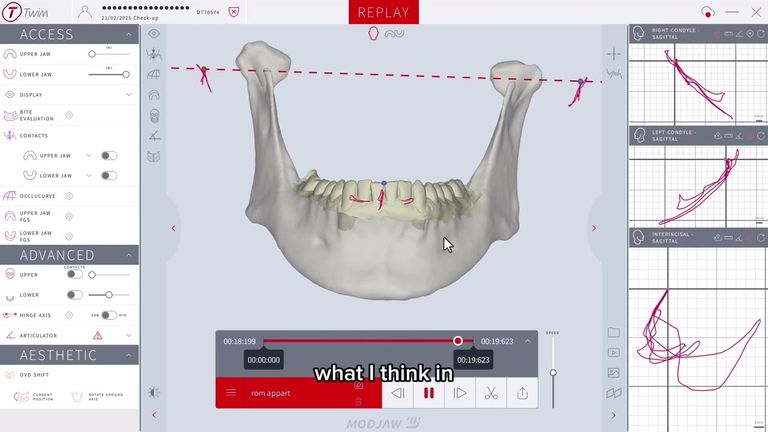The image size is (768, 432).
Task: Toggle the Occlucurve option
Action: pyautogui.click(x=69, y=196)
